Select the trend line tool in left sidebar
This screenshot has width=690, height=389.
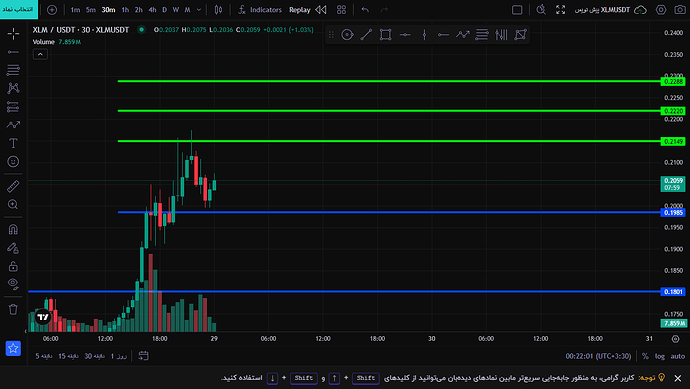[13, 52]
